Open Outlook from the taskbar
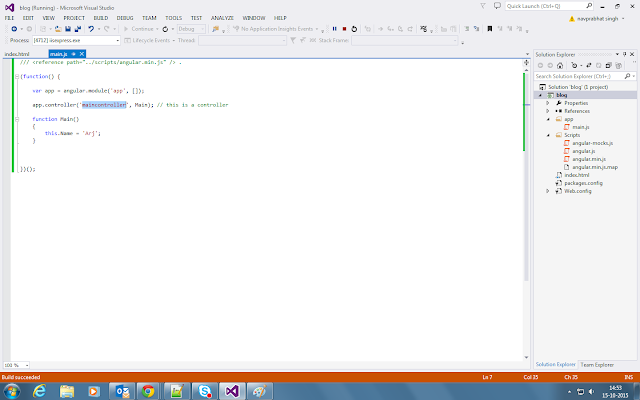This screenshot has height=400, width=640. (x=122, y=391)
